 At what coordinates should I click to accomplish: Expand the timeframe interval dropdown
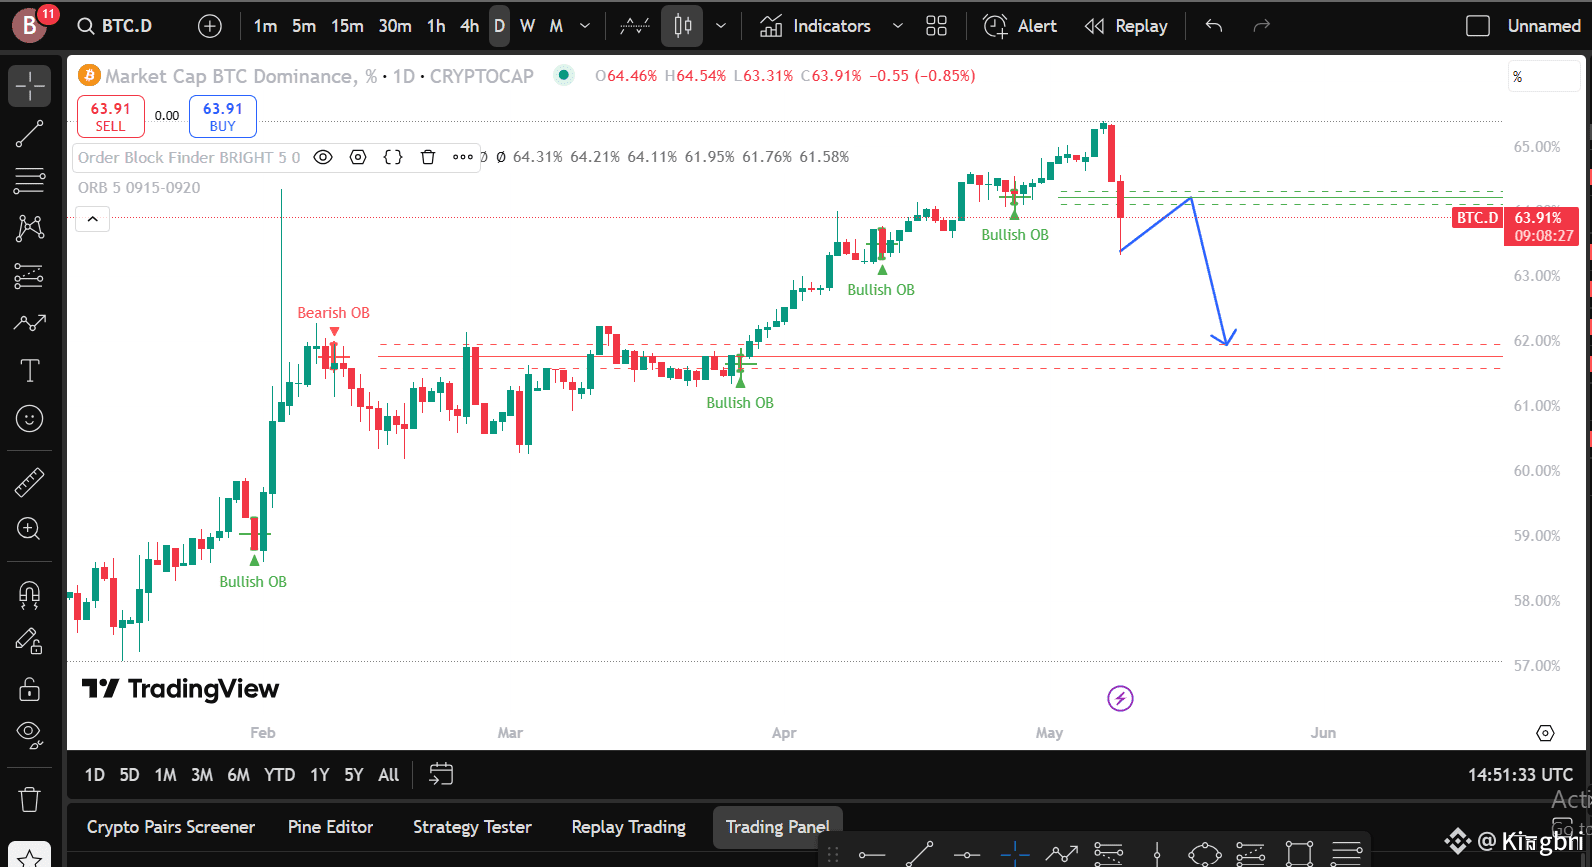tap(585, 26)
